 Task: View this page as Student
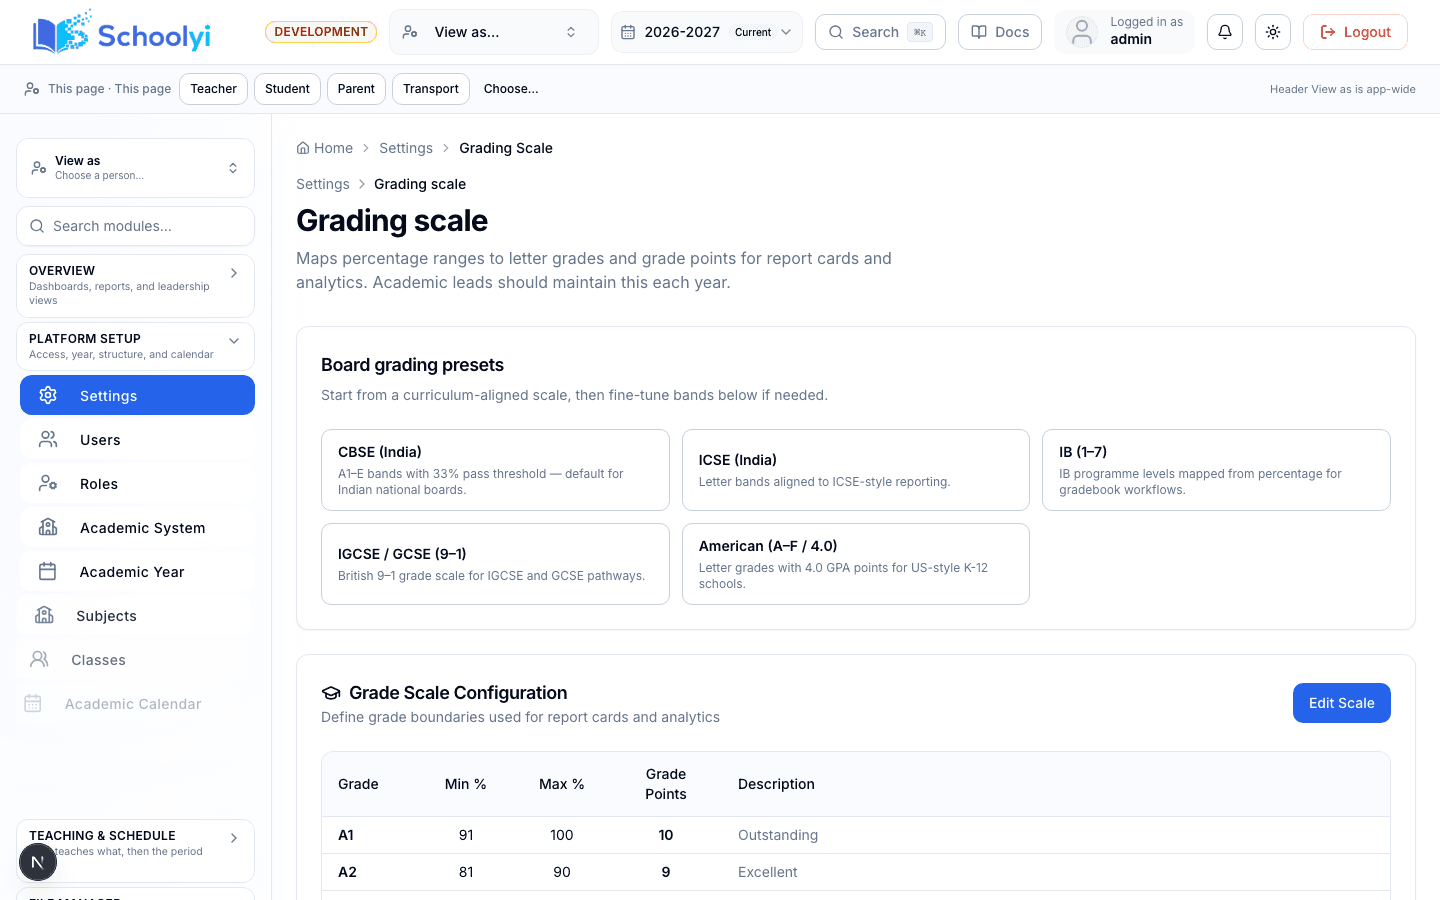point(287,89)
